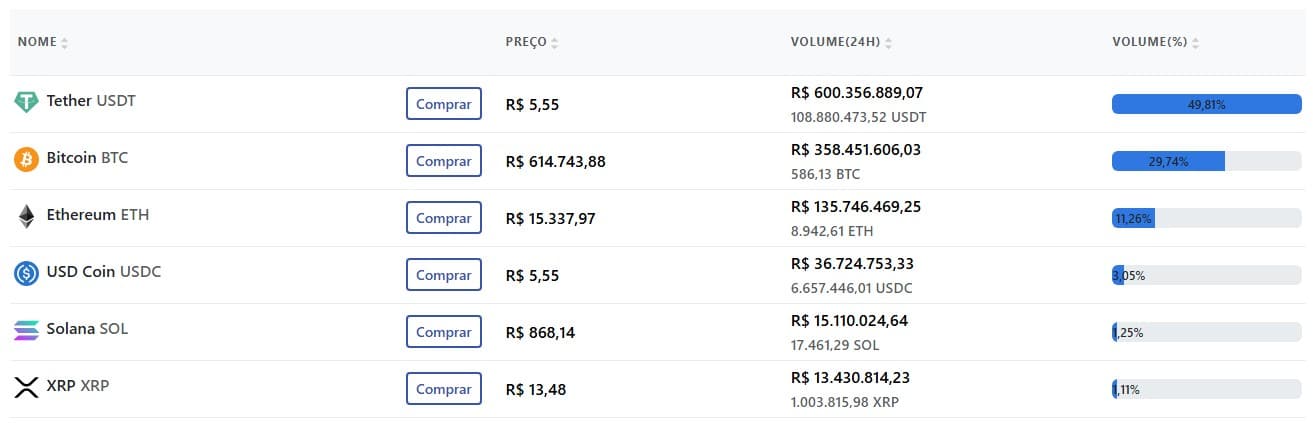Click the Tether USDT coin icon

point(26,102)
